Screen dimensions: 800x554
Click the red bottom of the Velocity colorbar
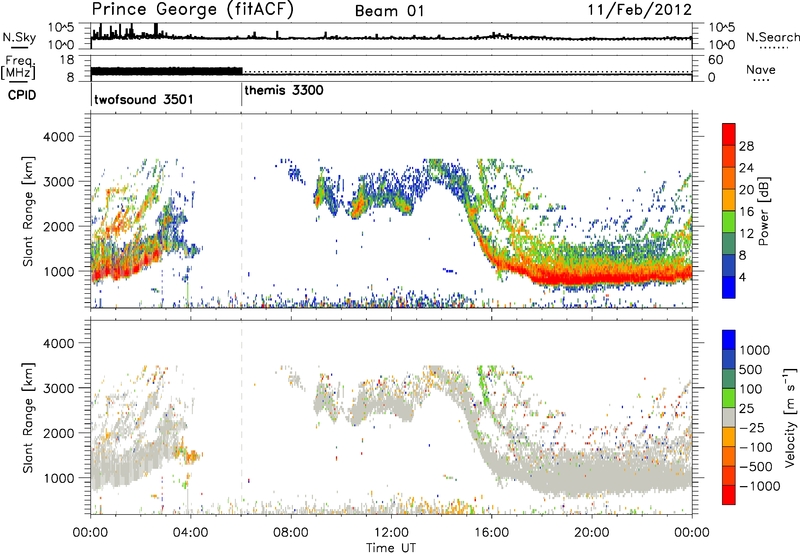tap(729, 495)
